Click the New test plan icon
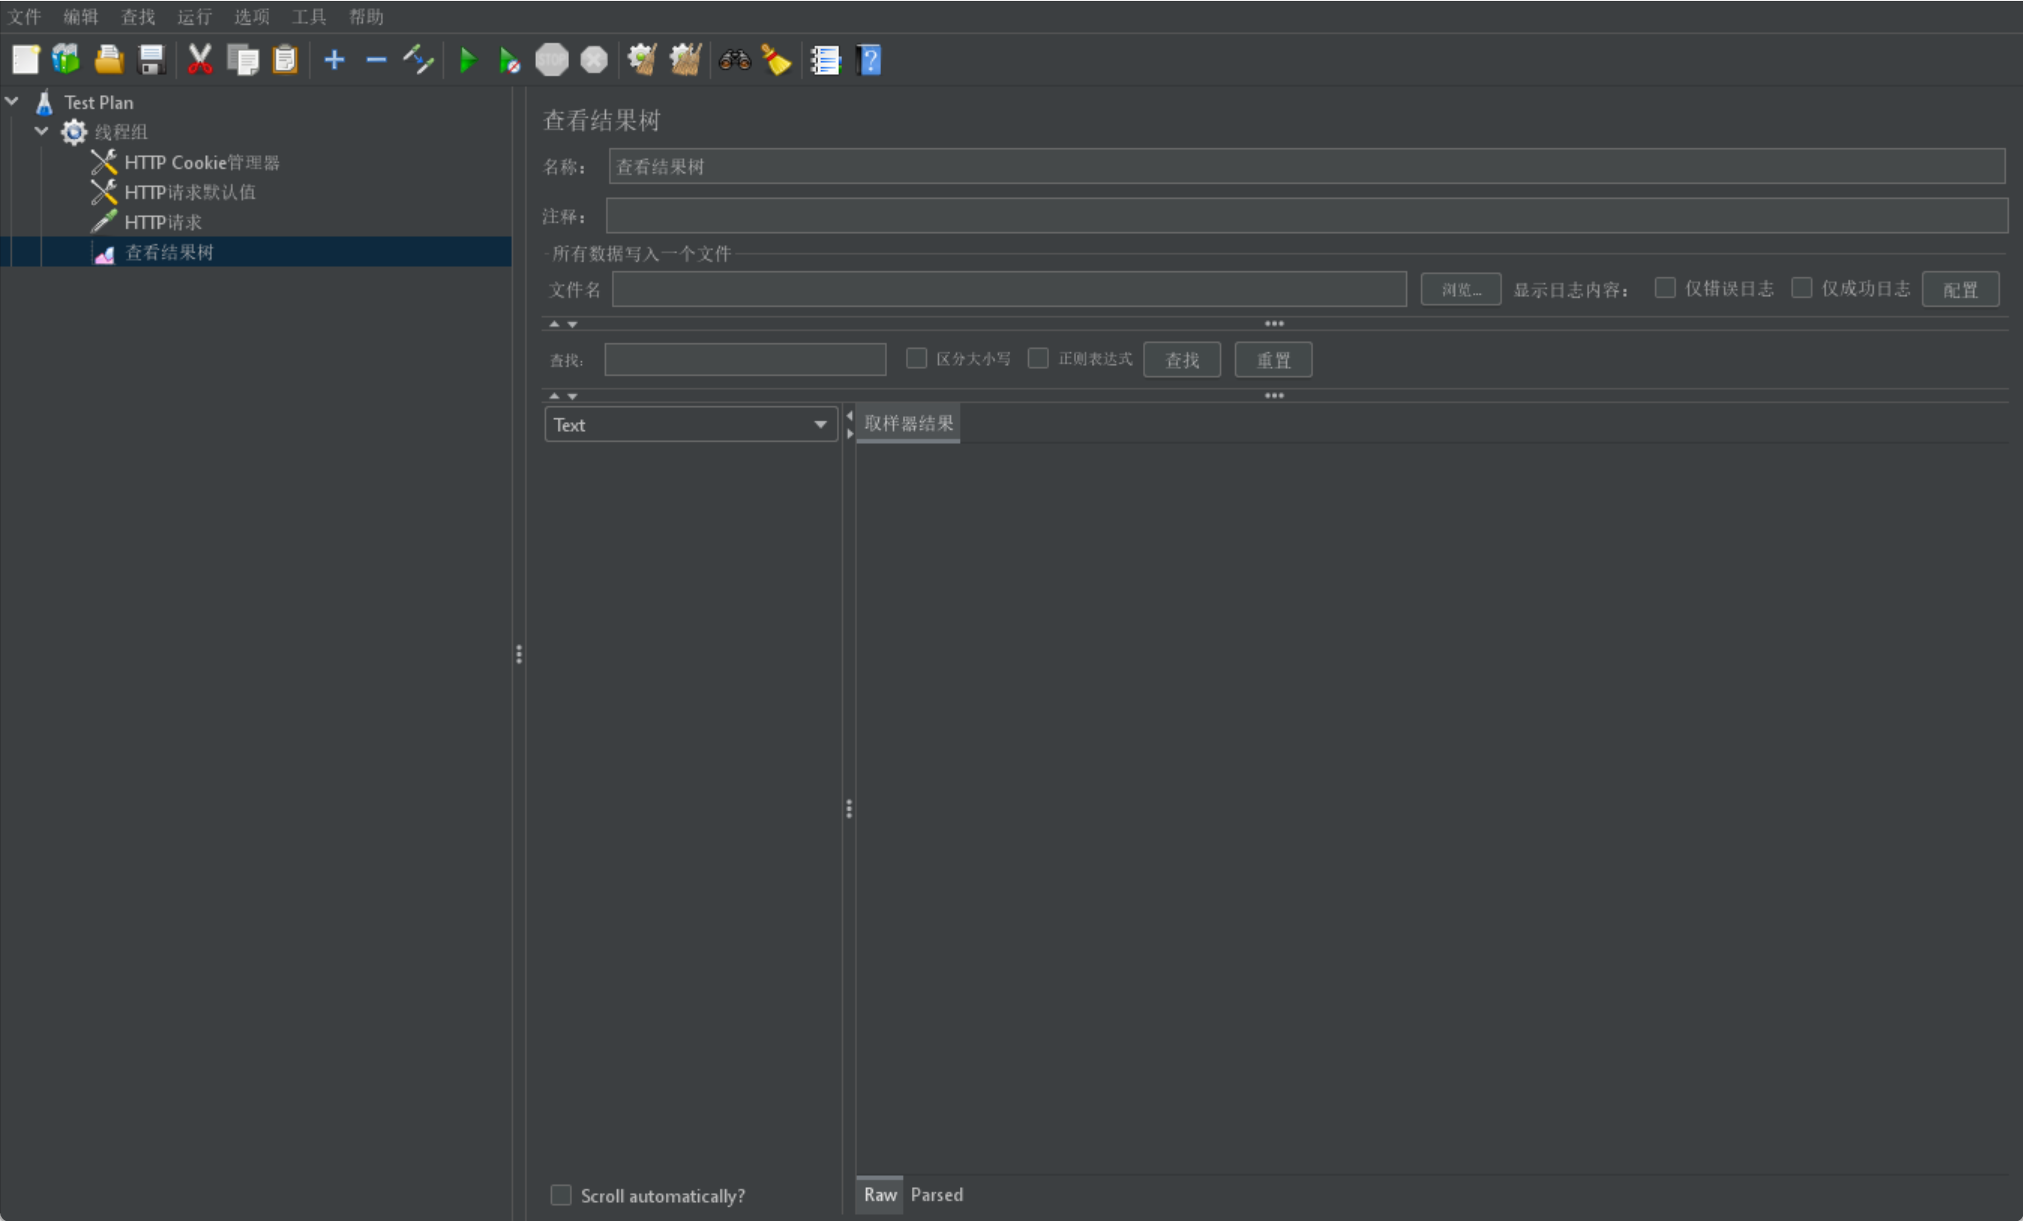Screen dimensions: 2023x1221 (25, 59)
